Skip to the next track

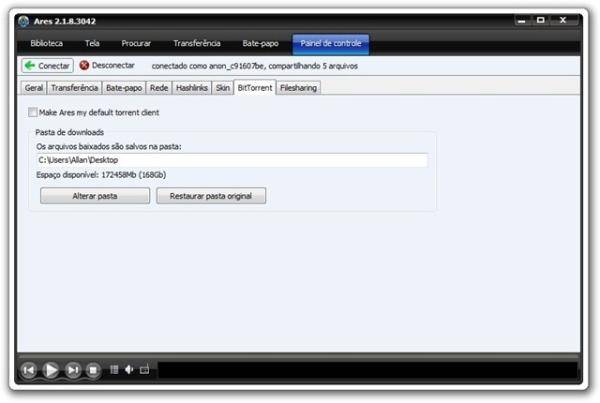pos(73,370)
